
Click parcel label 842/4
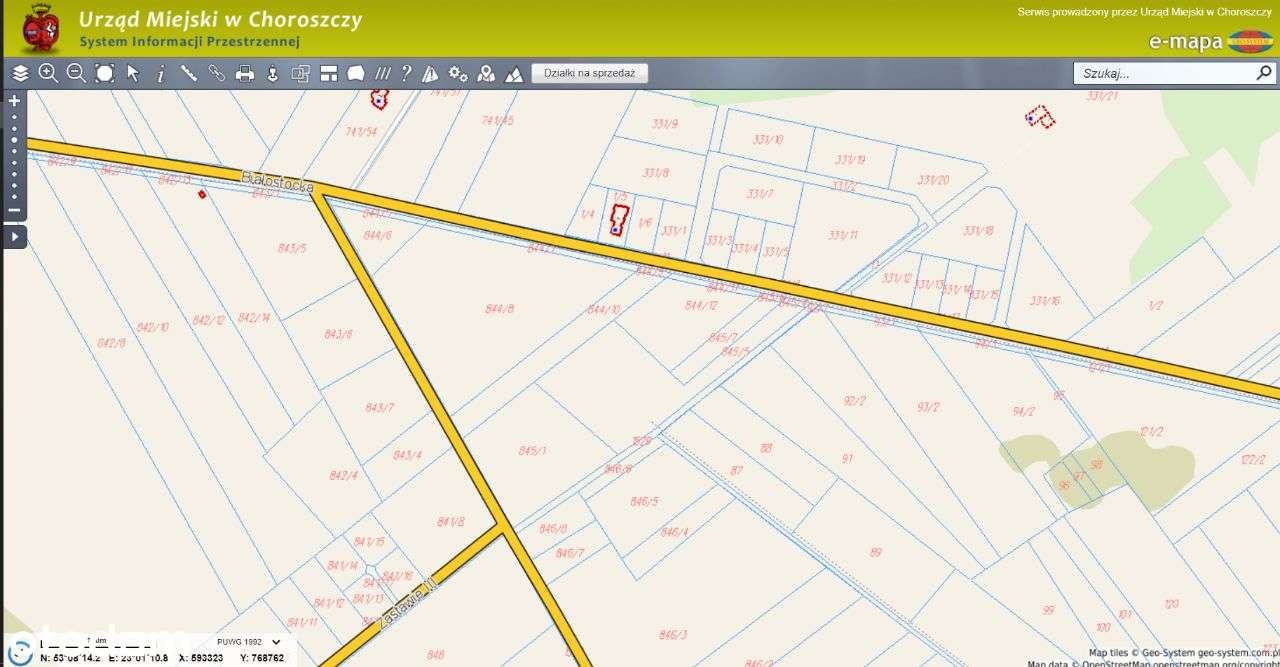pos(343,475)
